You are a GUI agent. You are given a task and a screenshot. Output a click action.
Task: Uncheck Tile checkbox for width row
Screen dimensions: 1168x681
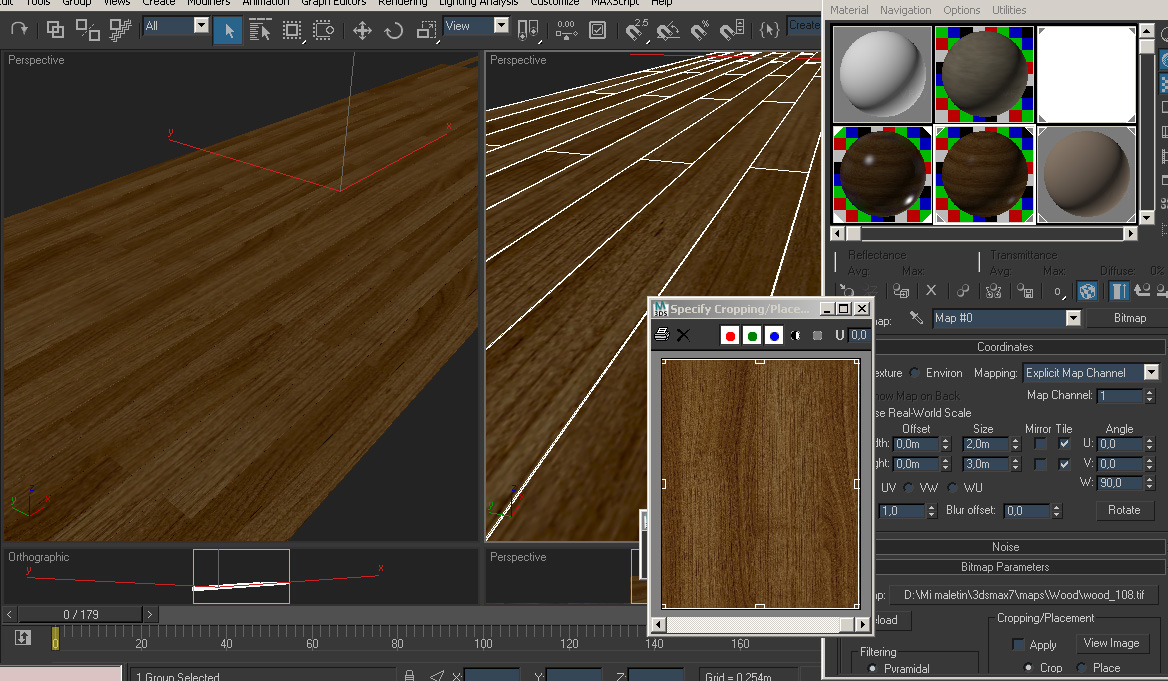click(1064, 444)
